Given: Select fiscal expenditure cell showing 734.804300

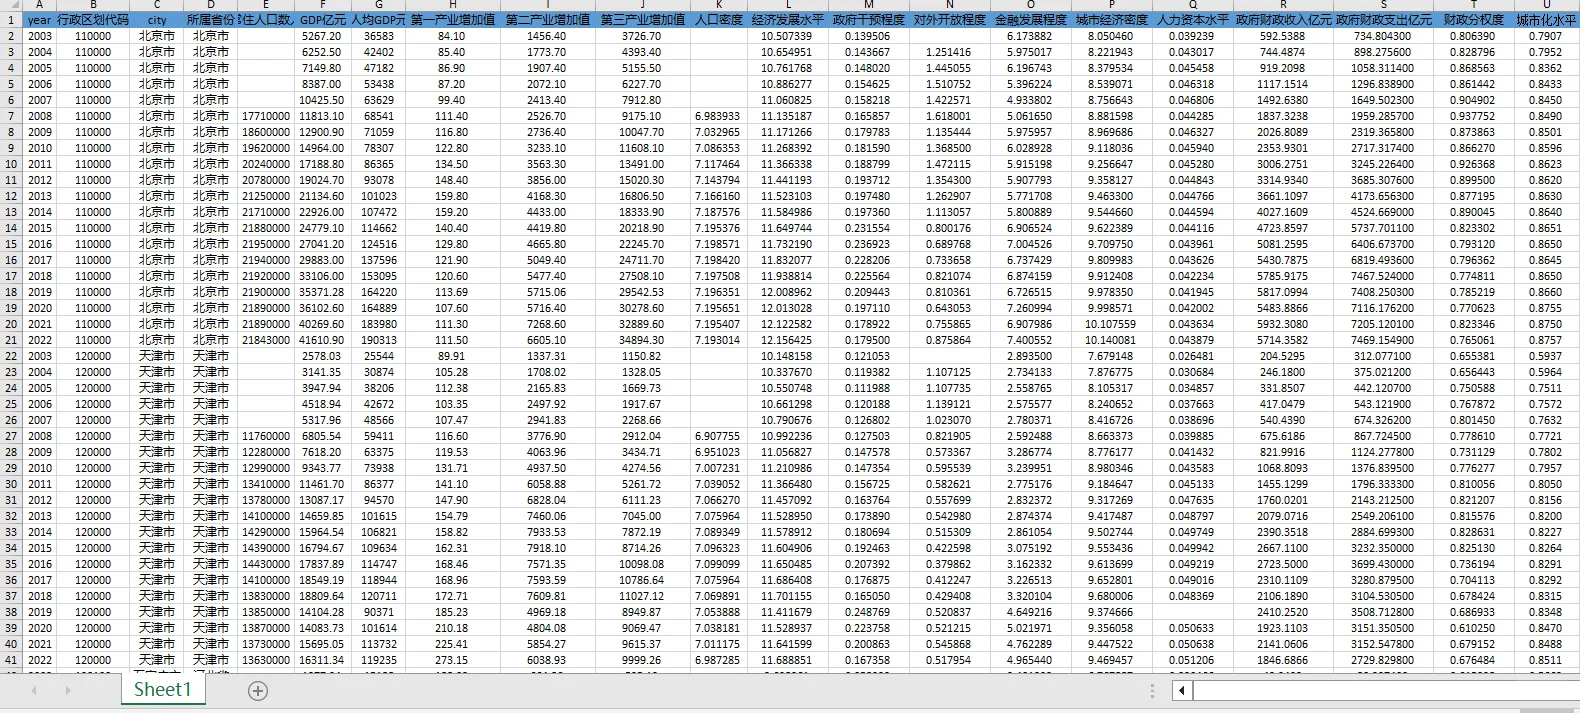Looking at the screenshot, I should (1384, 36).
